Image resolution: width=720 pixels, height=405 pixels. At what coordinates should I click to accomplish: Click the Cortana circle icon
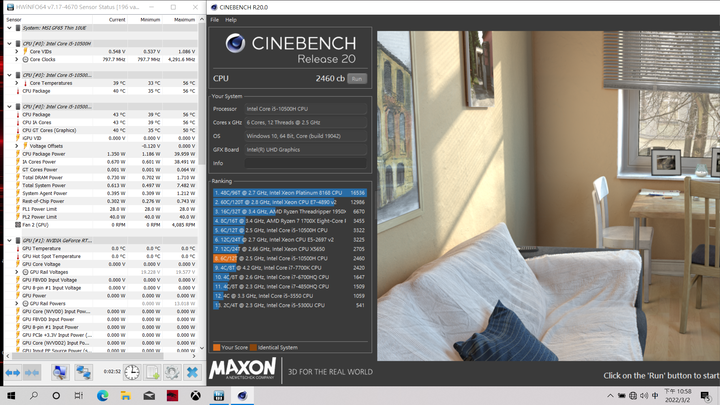pos(56,395)
